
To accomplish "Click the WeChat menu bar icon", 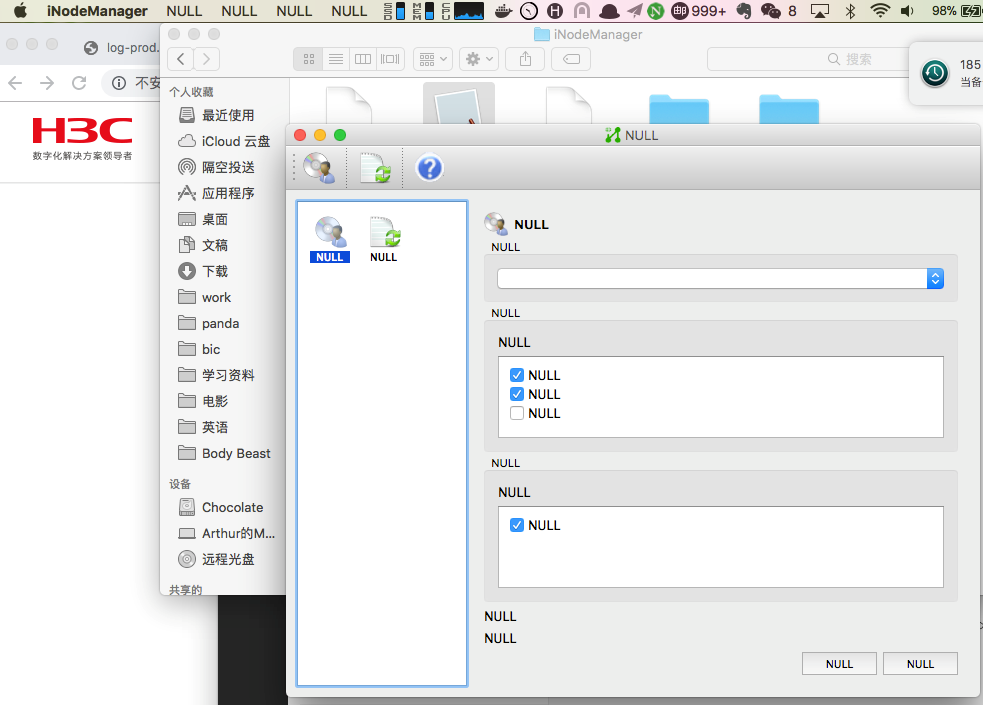I will tap(770, 11).
